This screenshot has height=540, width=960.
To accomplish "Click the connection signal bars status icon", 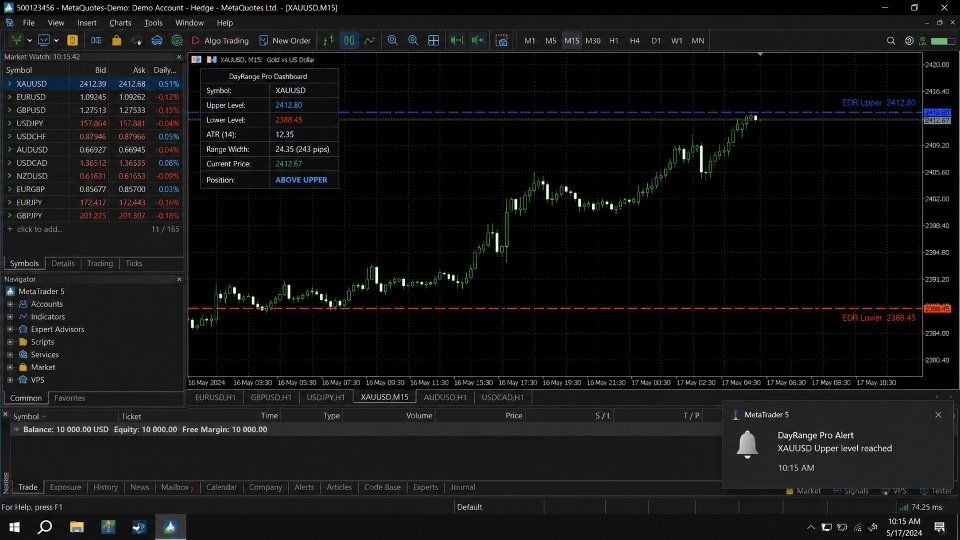I will click(904, 507).
